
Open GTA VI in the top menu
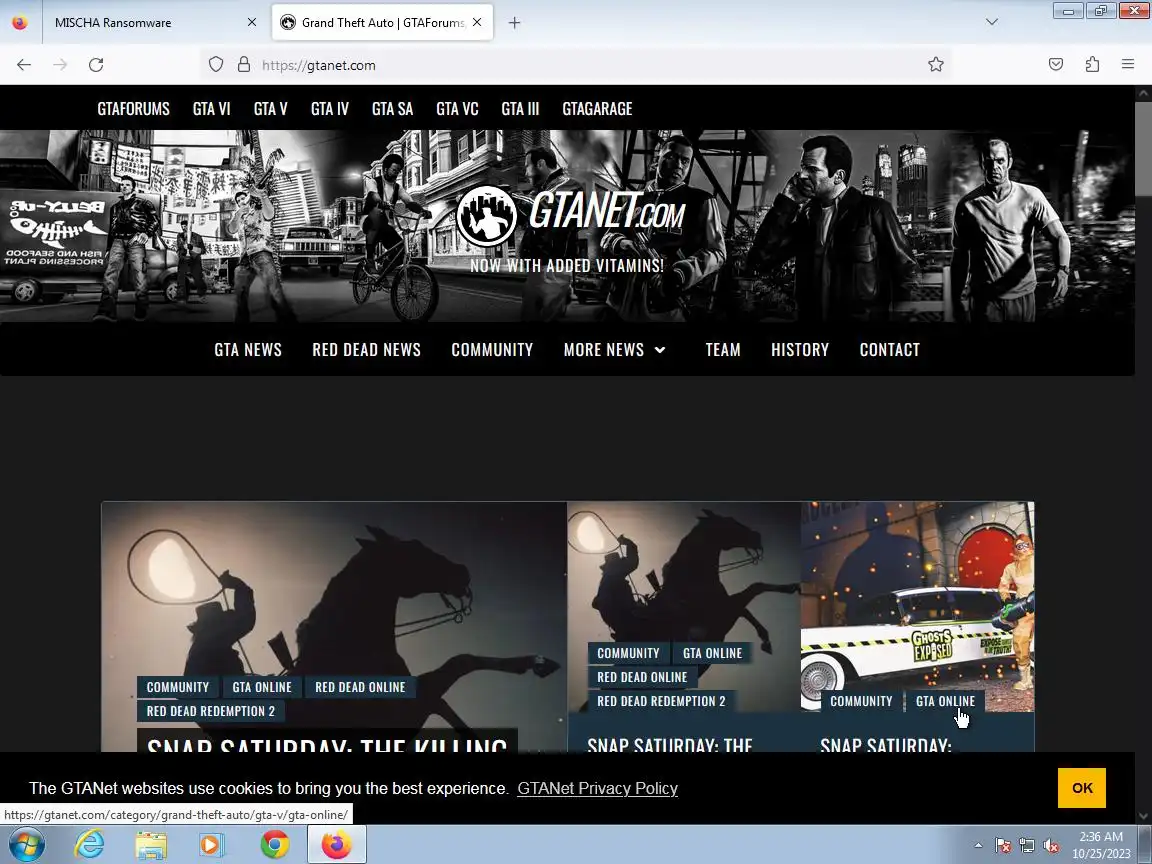click(212, 109)
